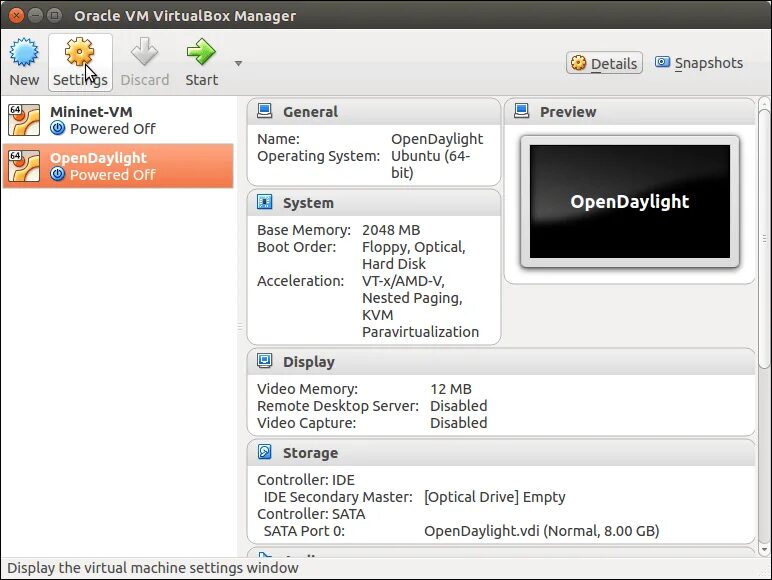772x580 pixels.
Task: Click the 'Controller: IDE' line
Action: [x=306, y=480]
